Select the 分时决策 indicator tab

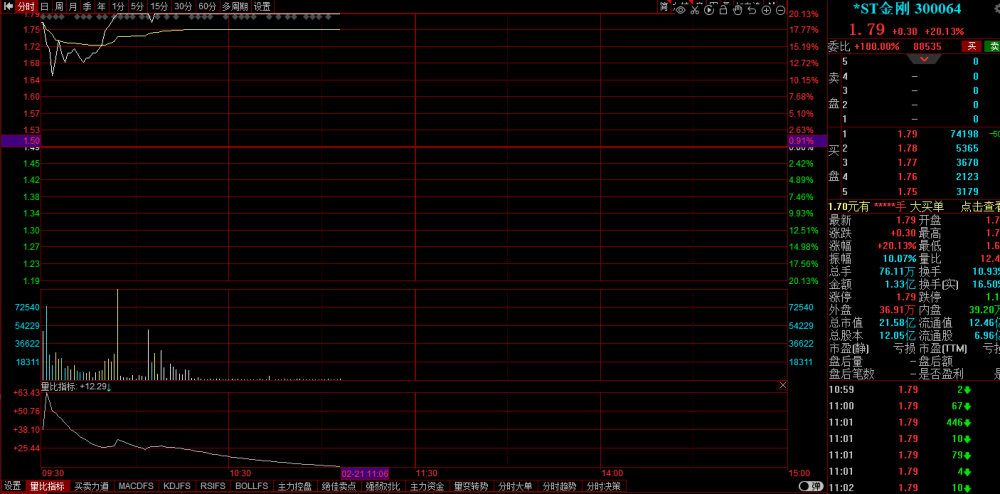click(x=603, y=486)
